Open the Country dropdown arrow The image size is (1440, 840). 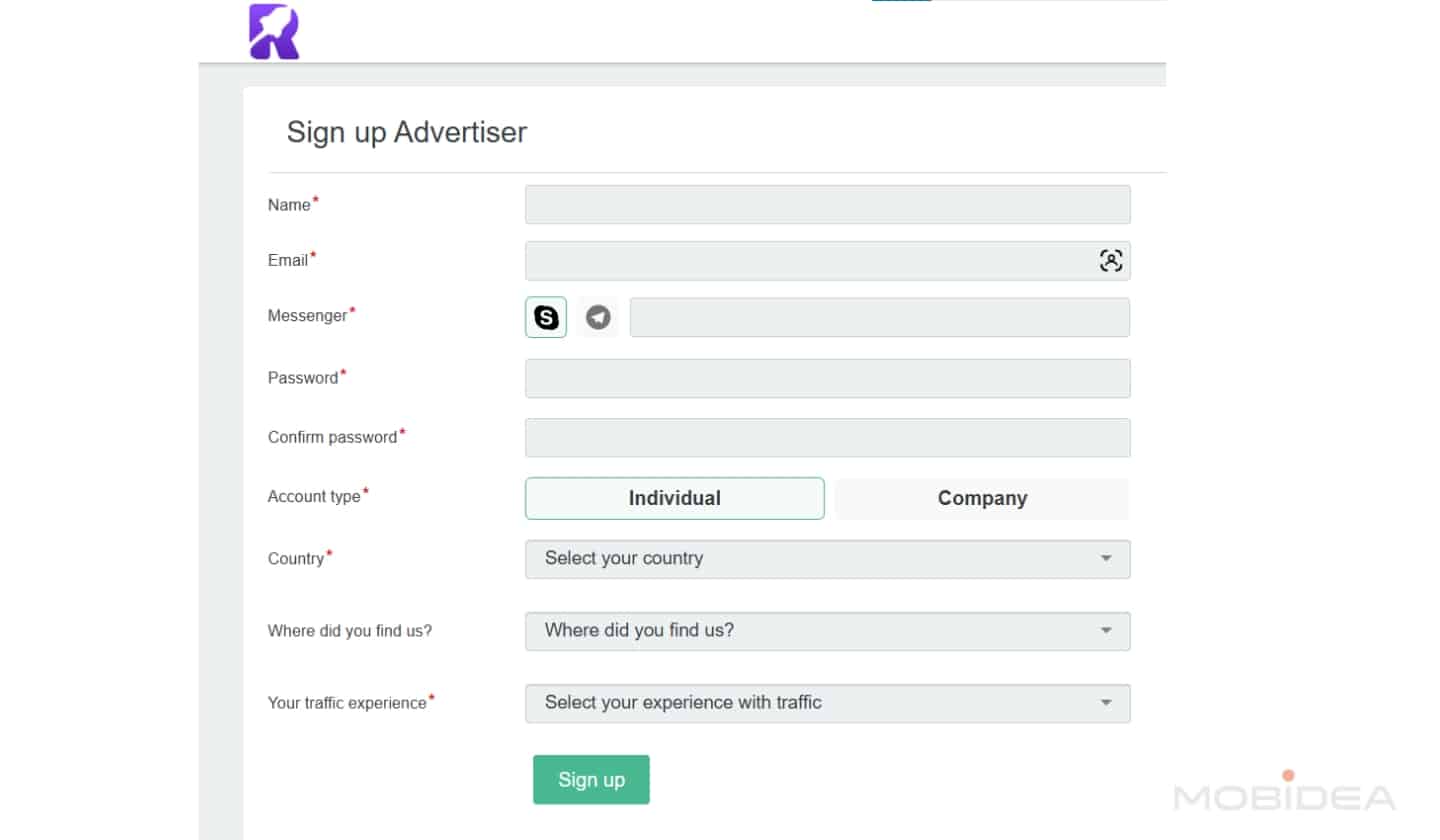tap(1105, 559)
